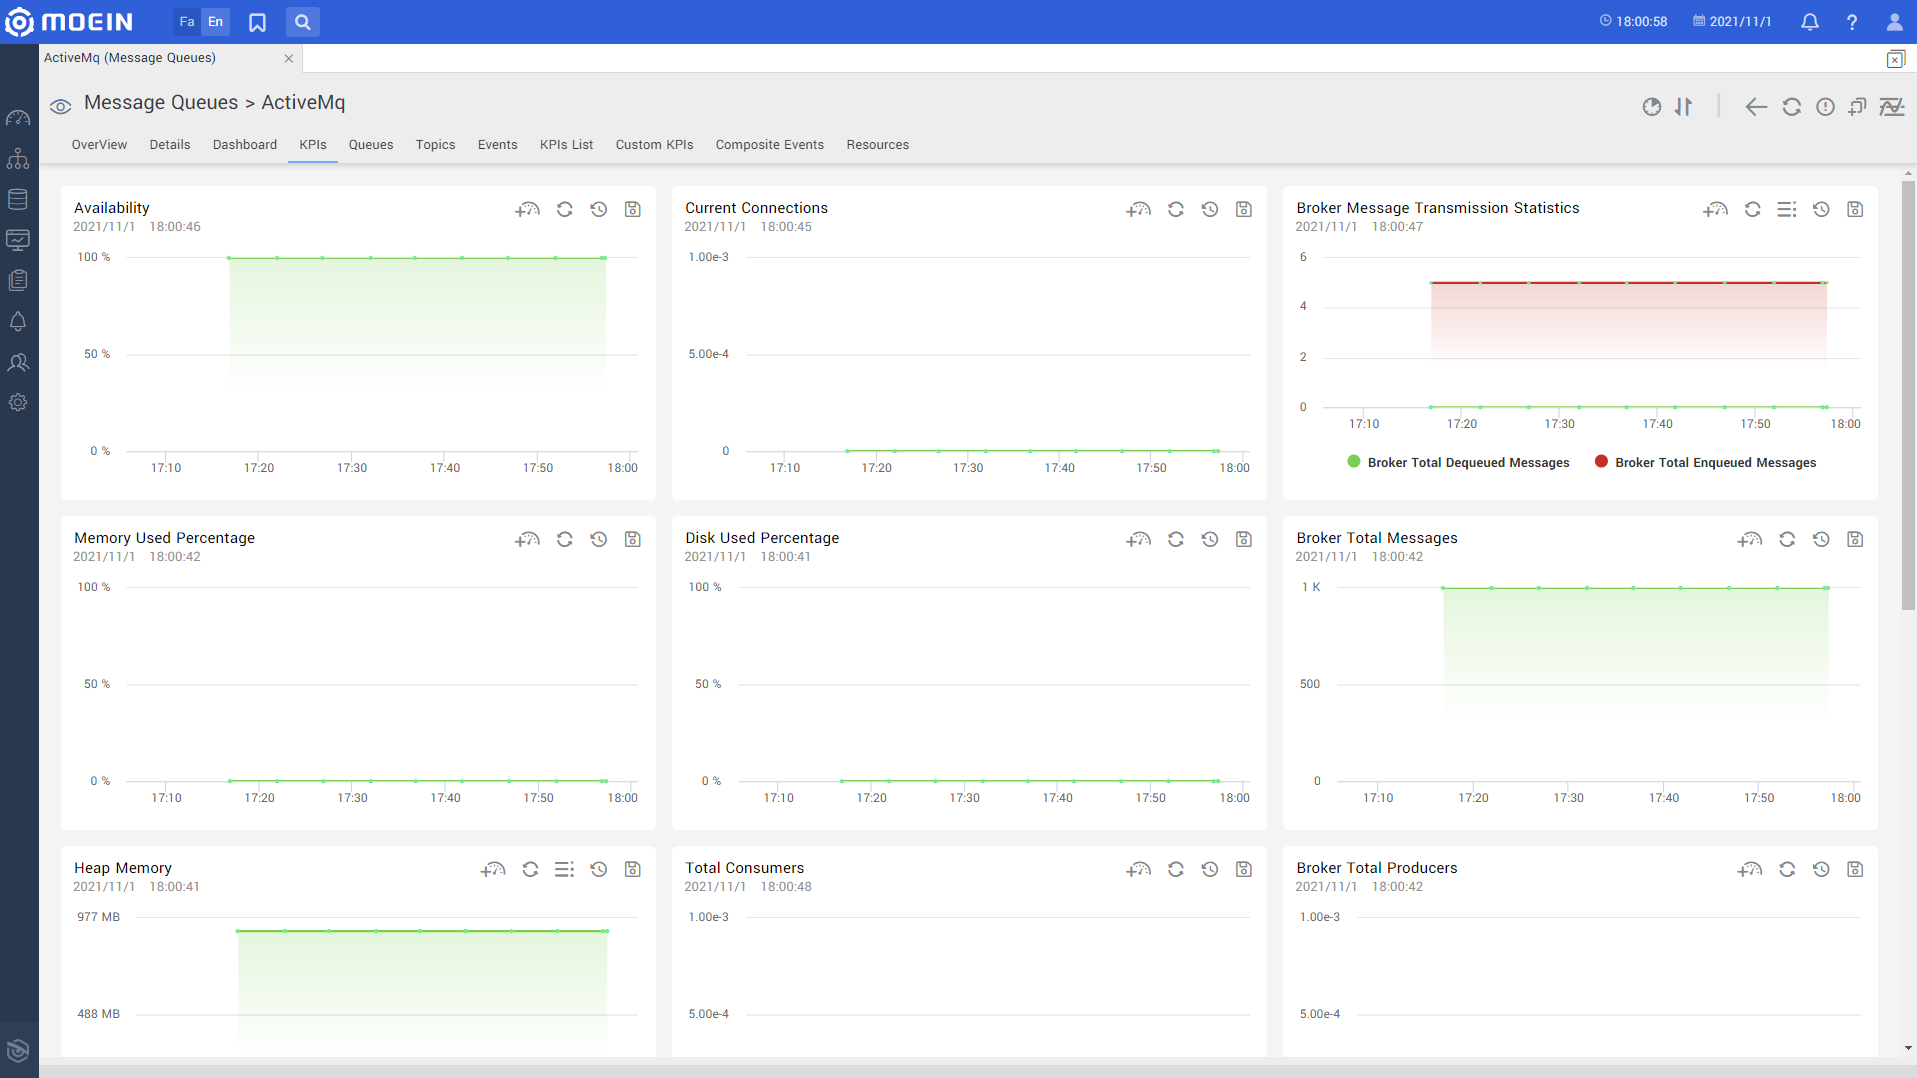The image size is (1917, 1078).
Task: Click the sort arrows icon in page toolbar
Action: coord(1684,107)
